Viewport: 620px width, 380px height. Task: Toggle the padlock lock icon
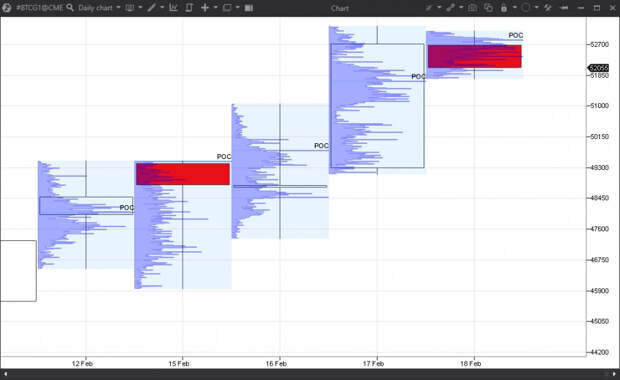tap(504, 8)
